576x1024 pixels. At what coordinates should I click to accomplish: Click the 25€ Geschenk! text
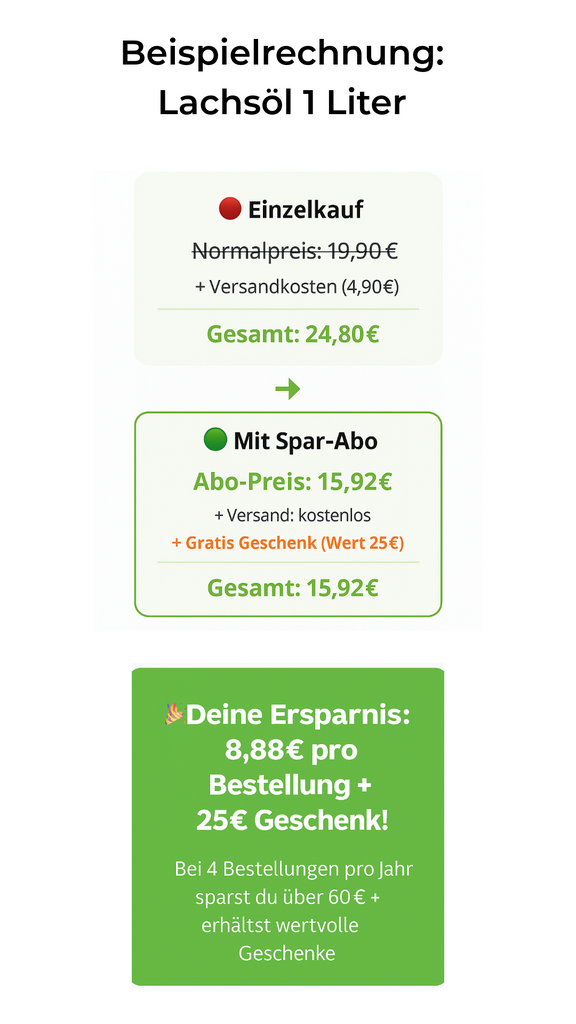coord(292,821)
